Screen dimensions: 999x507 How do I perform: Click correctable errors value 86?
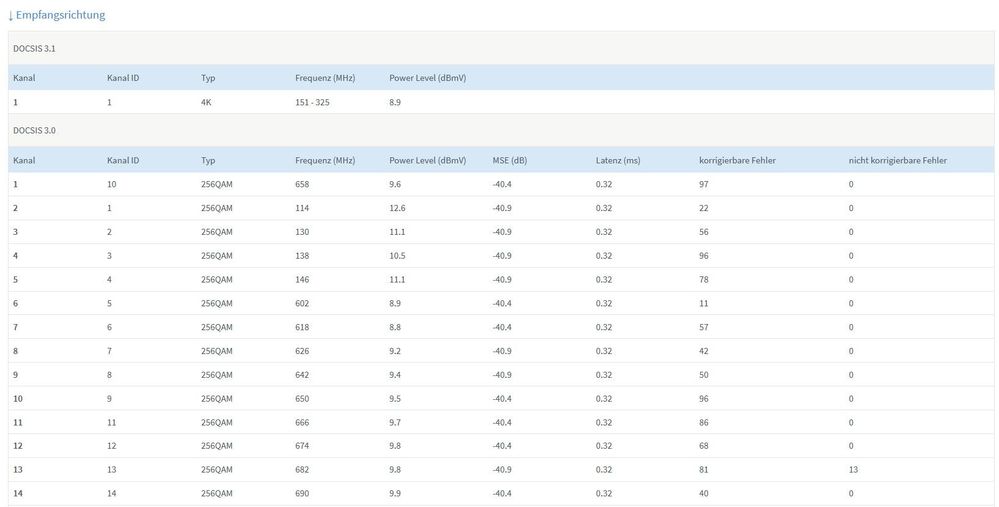(x=704, y=423)
